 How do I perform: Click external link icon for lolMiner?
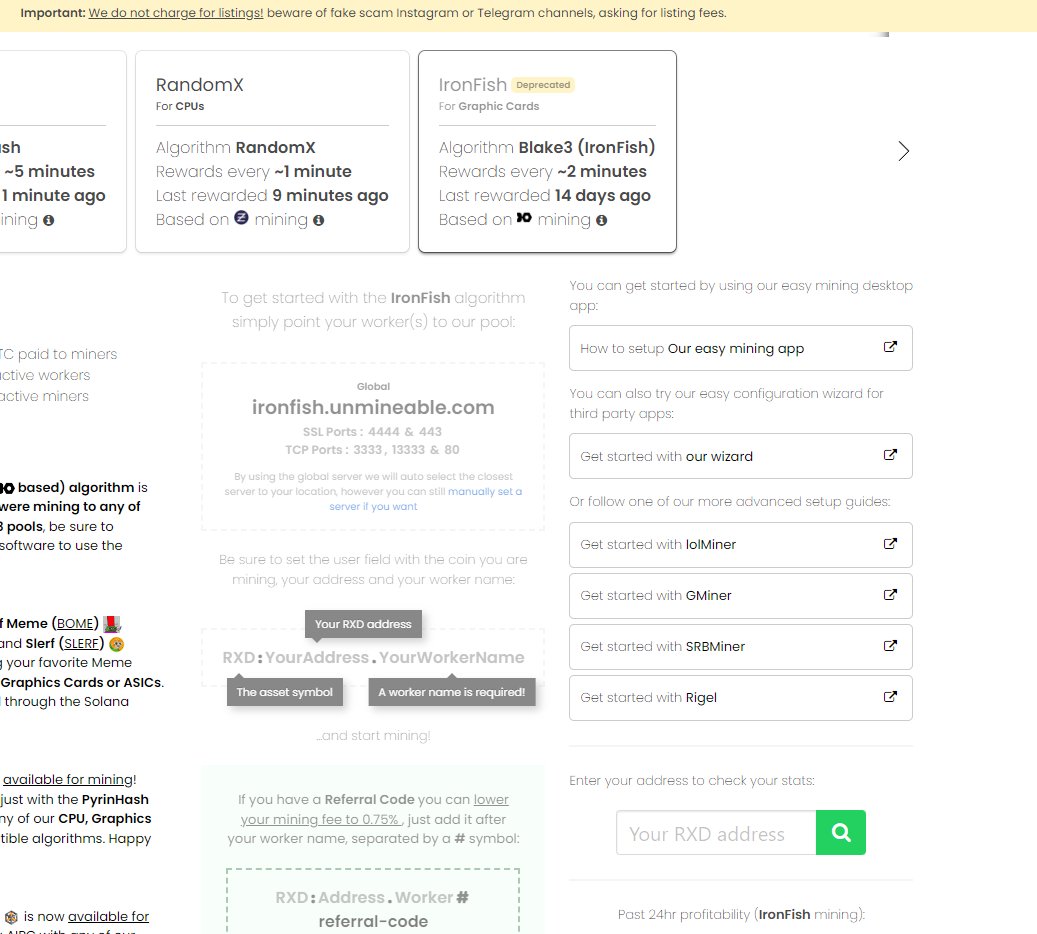[890, 543]
